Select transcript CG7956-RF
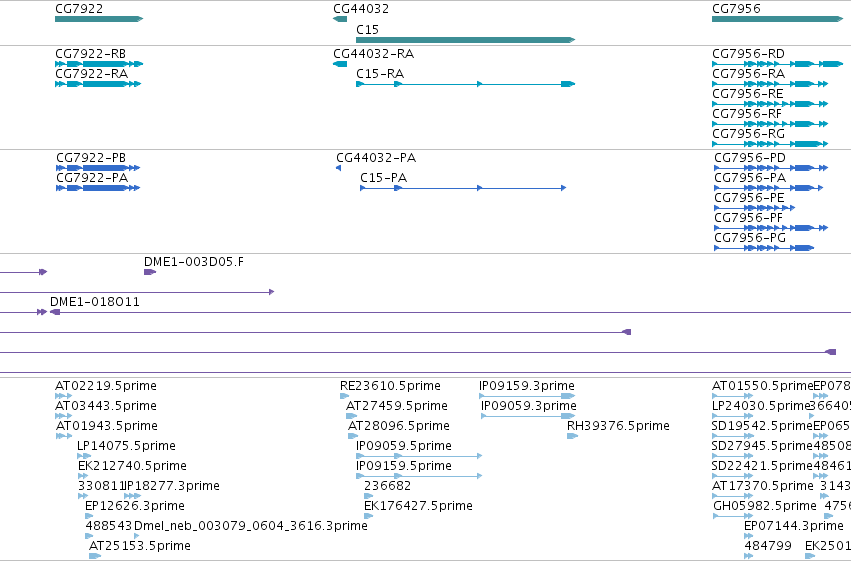Image resolution: width=851 pixels, height=561 pixels. [770, 124]
